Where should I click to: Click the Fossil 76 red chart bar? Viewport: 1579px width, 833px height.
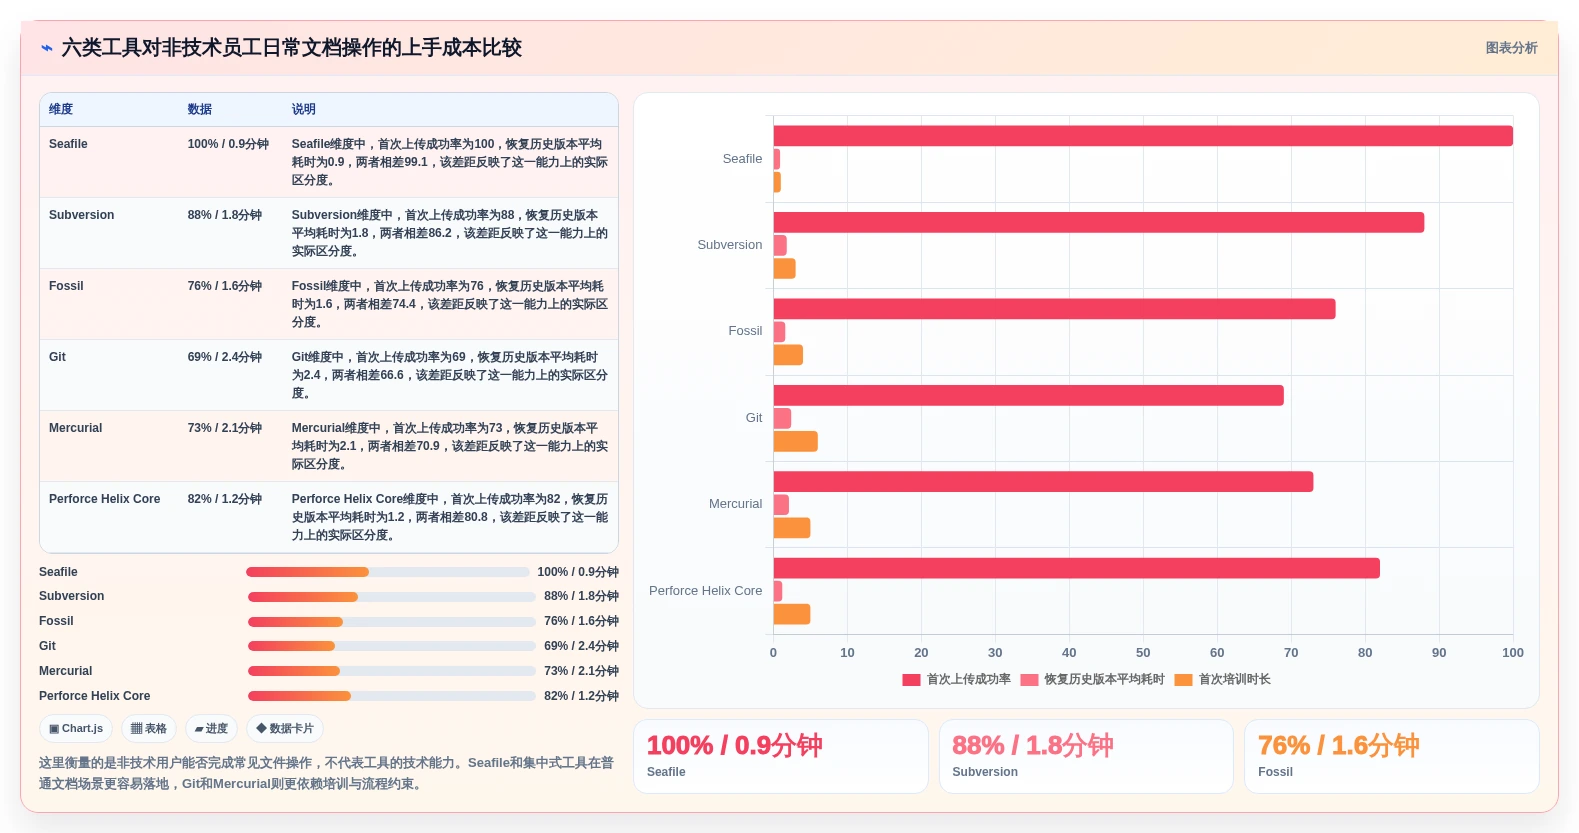click(1054, 309)
